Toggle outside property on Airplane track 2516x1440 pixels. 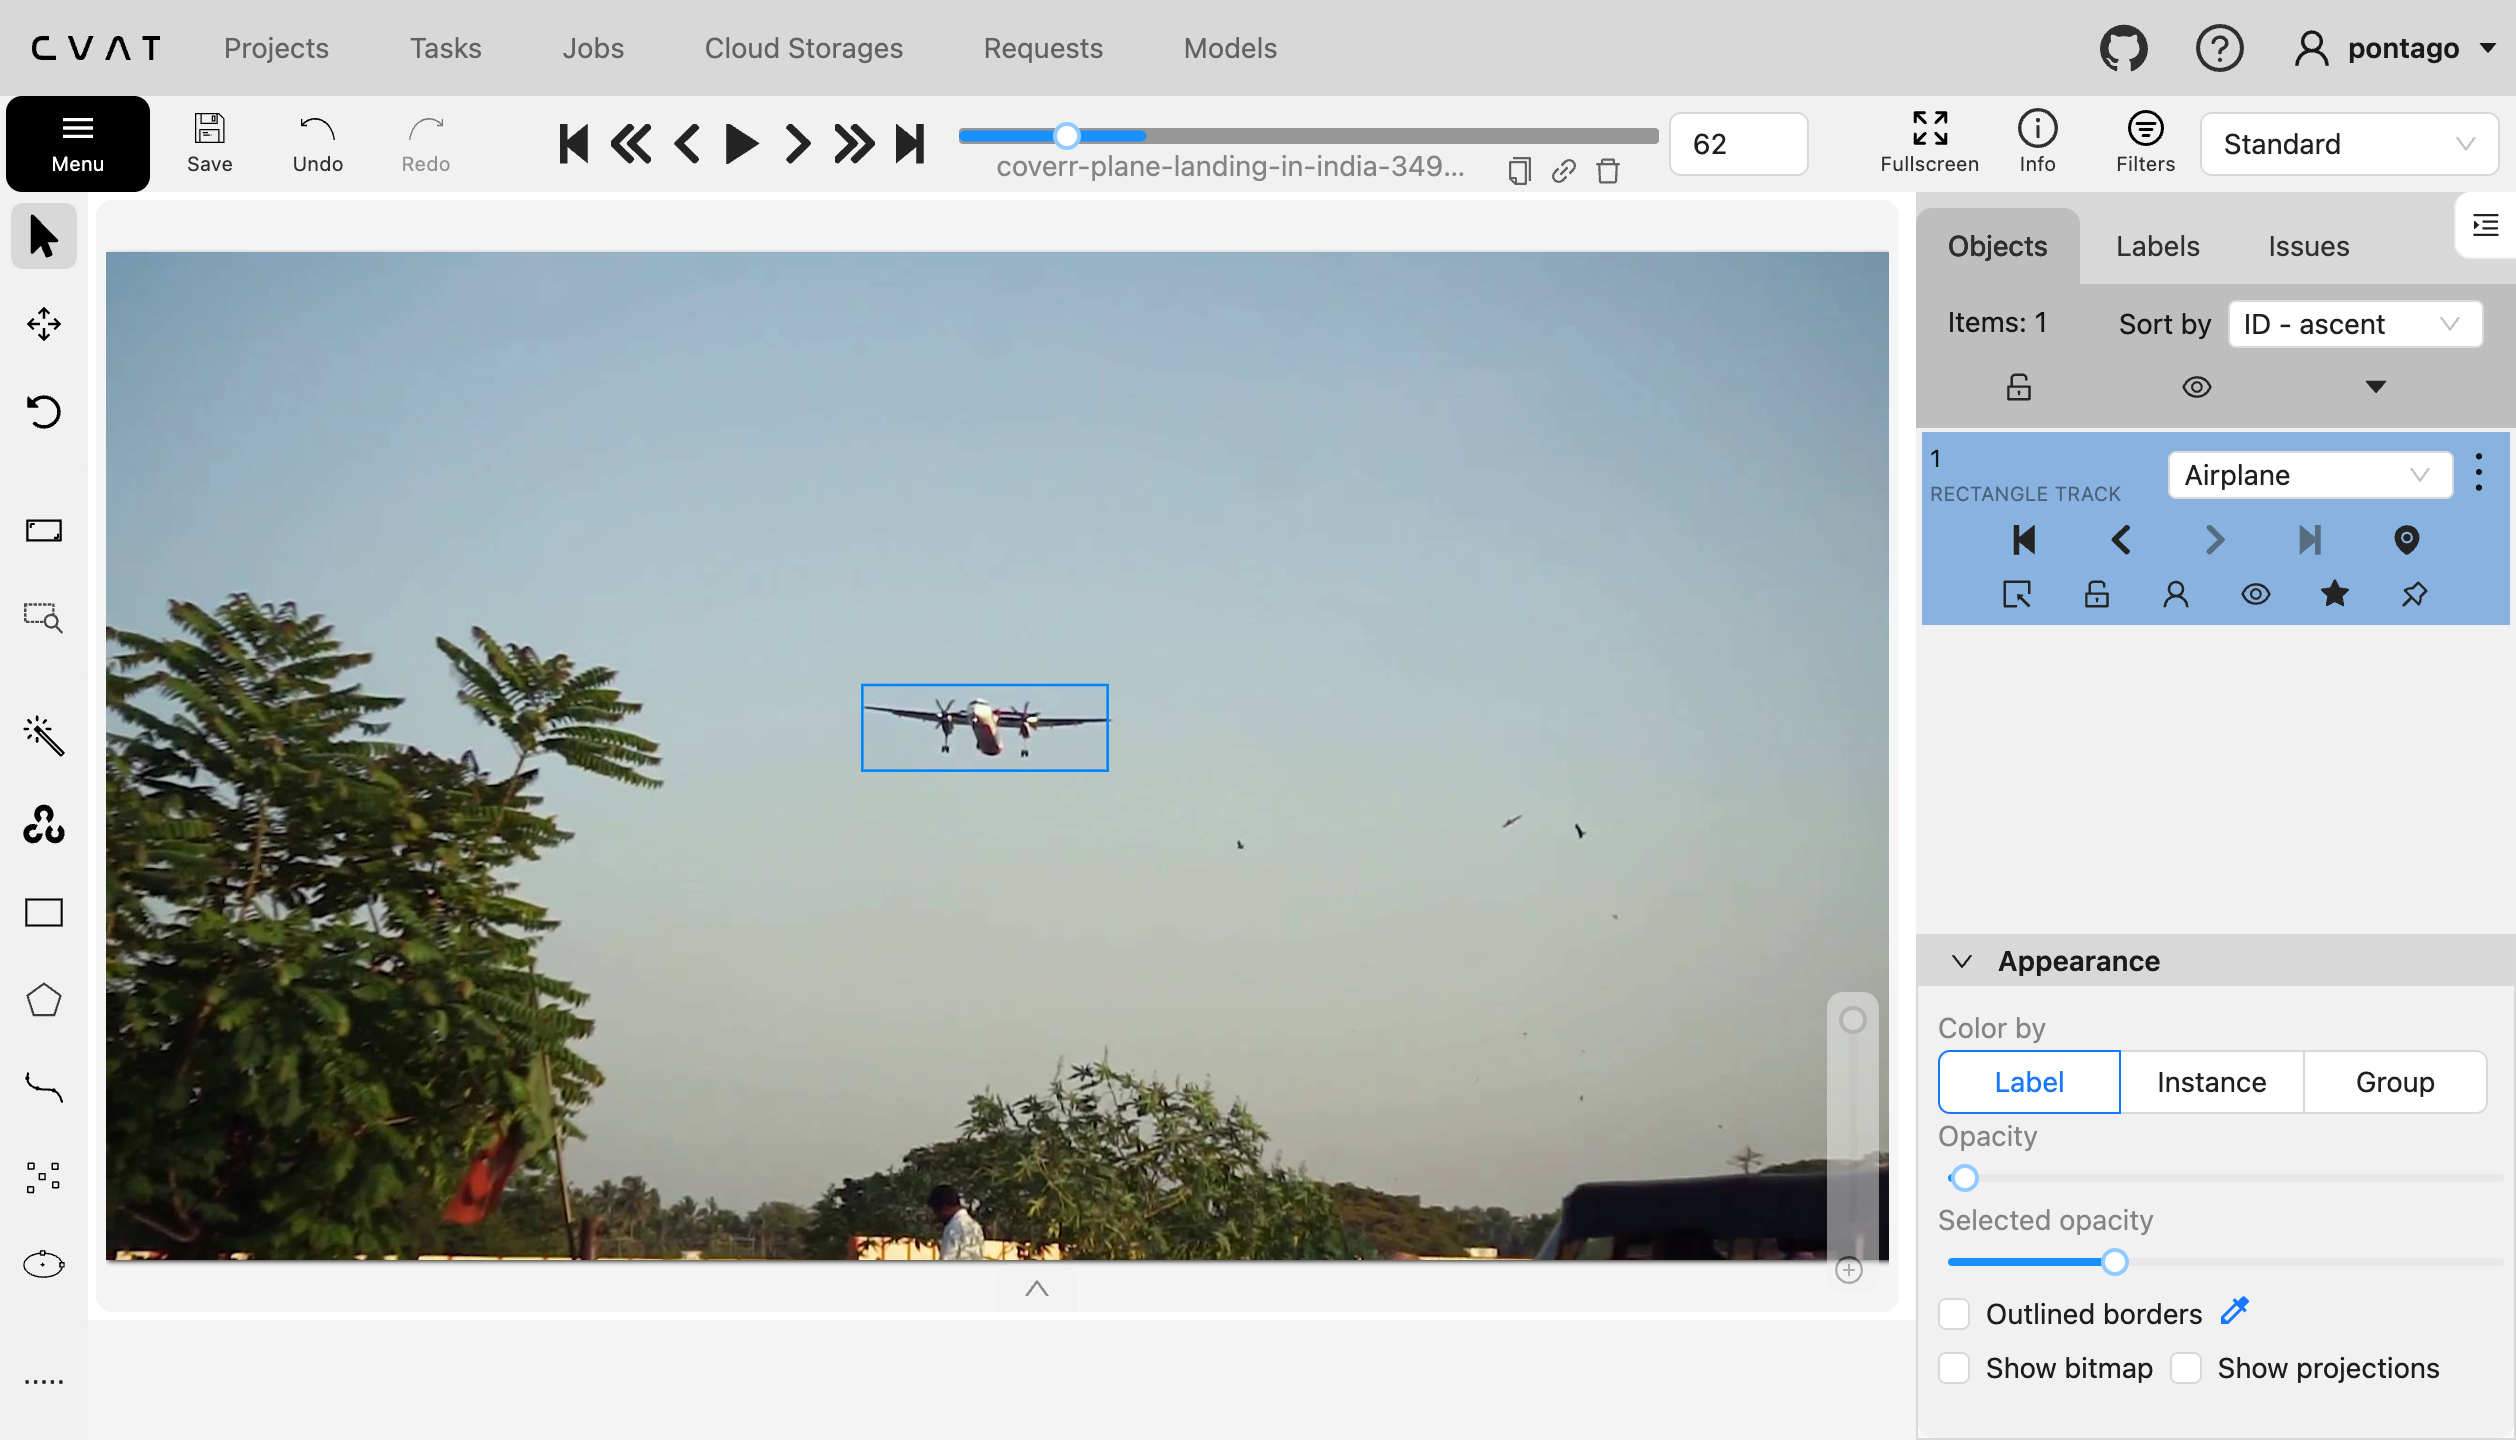point(2017,594)
